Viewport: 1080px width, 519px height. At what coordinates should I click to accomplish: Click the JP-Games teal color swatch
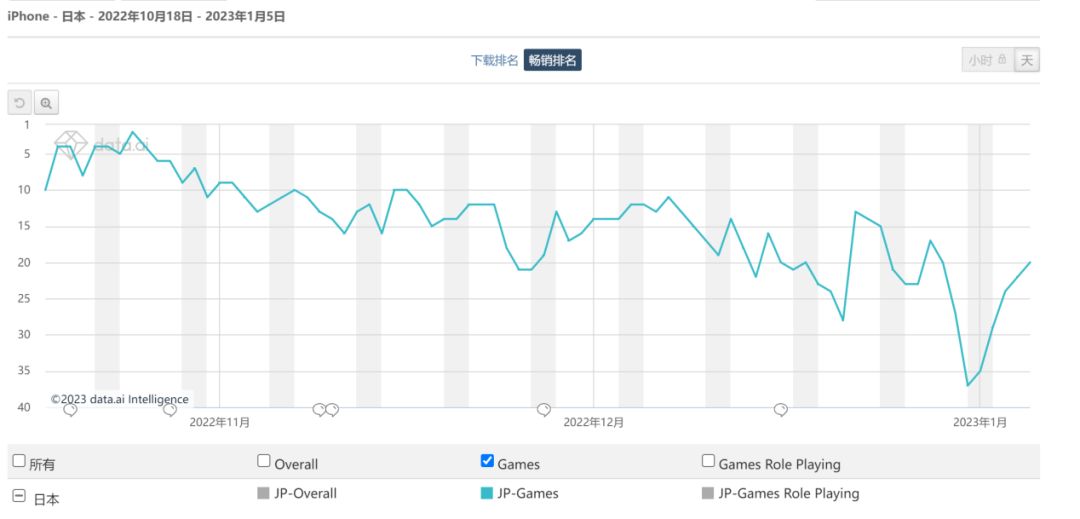click(487, 493)
